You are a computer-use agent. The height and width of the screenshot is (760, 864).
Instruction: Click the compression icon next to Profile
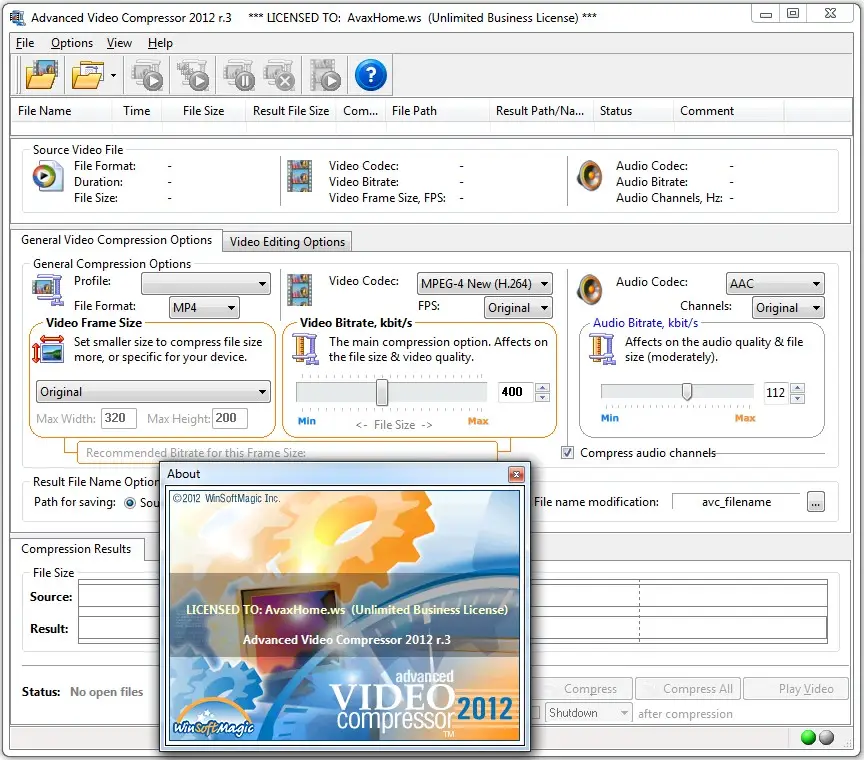47,289
